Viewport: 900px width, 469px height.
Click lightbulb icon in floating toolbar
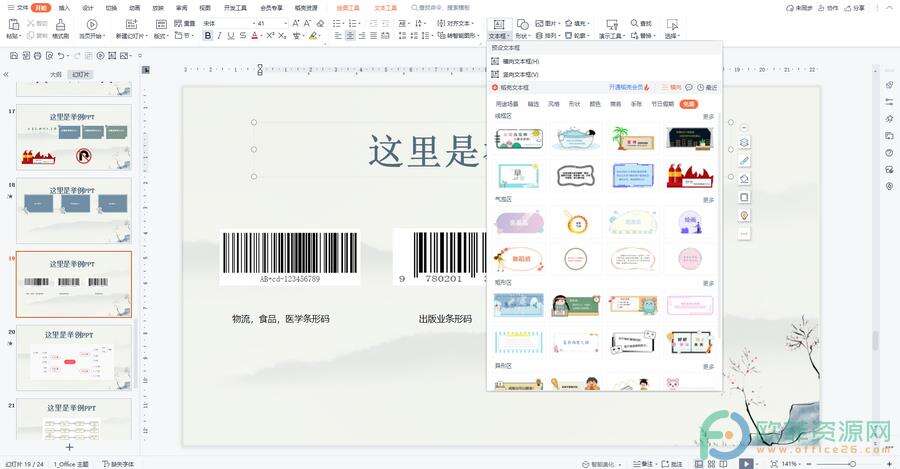(744, 215)
